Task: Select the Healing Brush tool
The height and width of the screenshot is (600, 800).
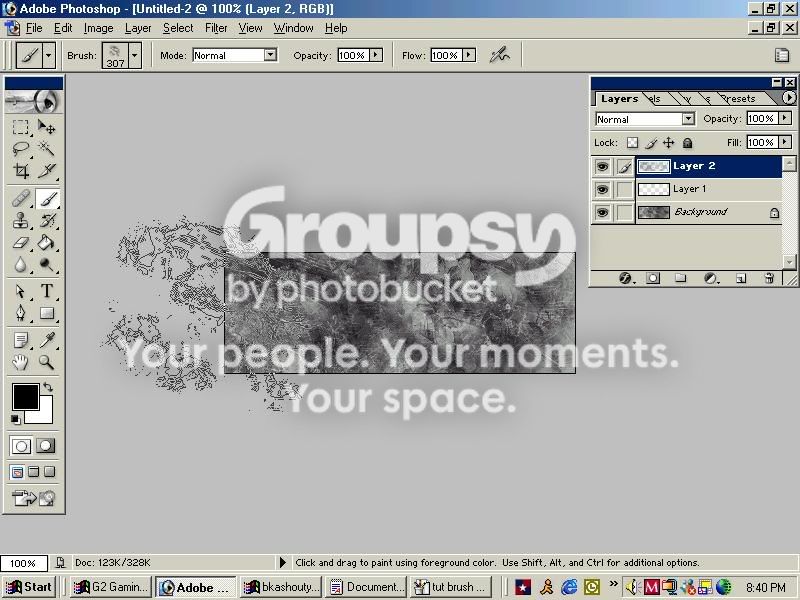Action: (20, 199)
